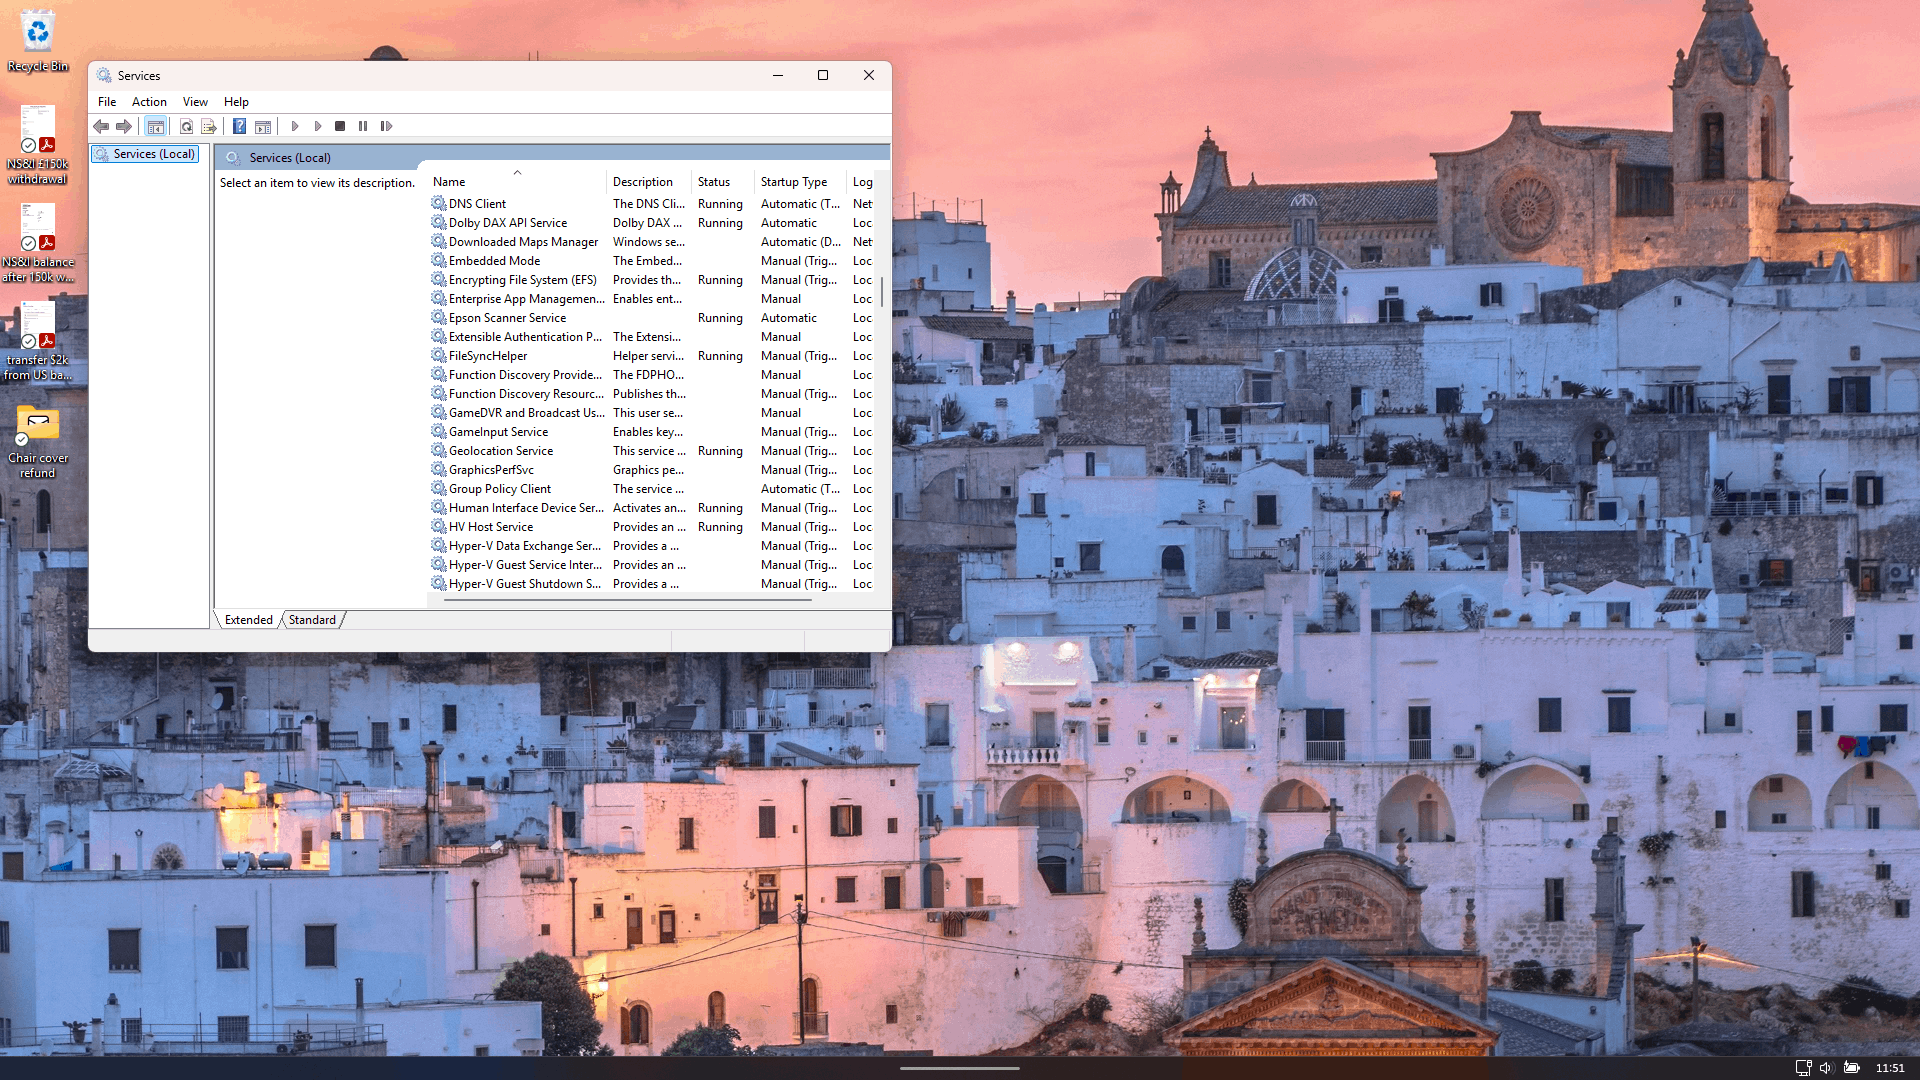The height and width of the screenshot is (1080, 1920).
Task: Select NS&I £150k withdrawal PDF icon
Action: [x=38, y=145]
